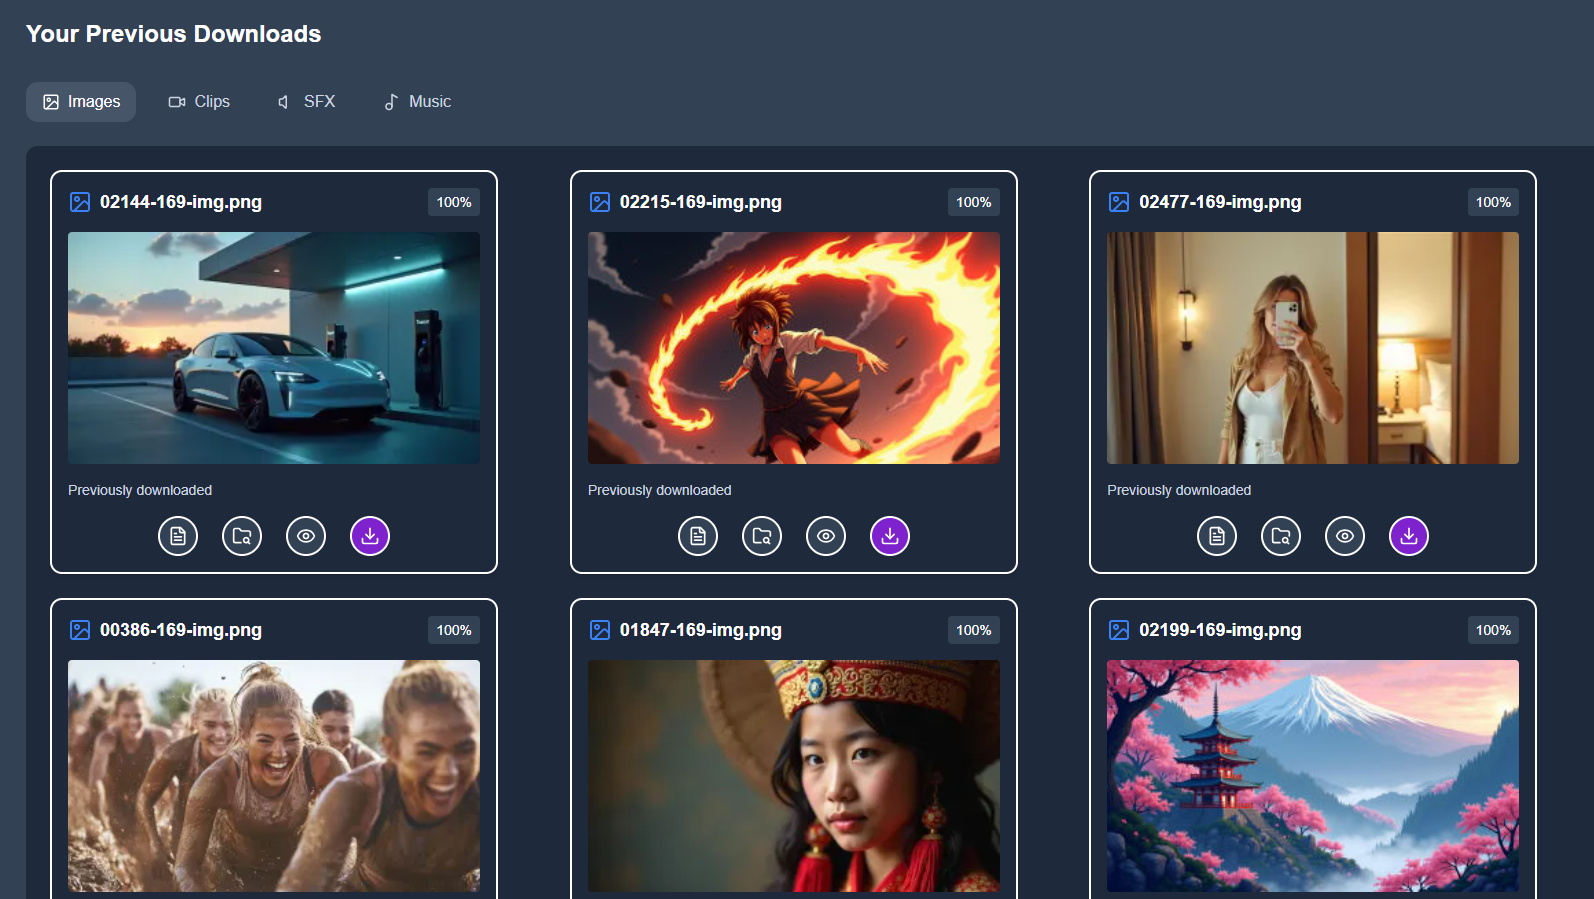The width and height of the screenshot is (1594, 899).
Task: Download 02215-169-img.png with purple button
Action: point(890,536)
